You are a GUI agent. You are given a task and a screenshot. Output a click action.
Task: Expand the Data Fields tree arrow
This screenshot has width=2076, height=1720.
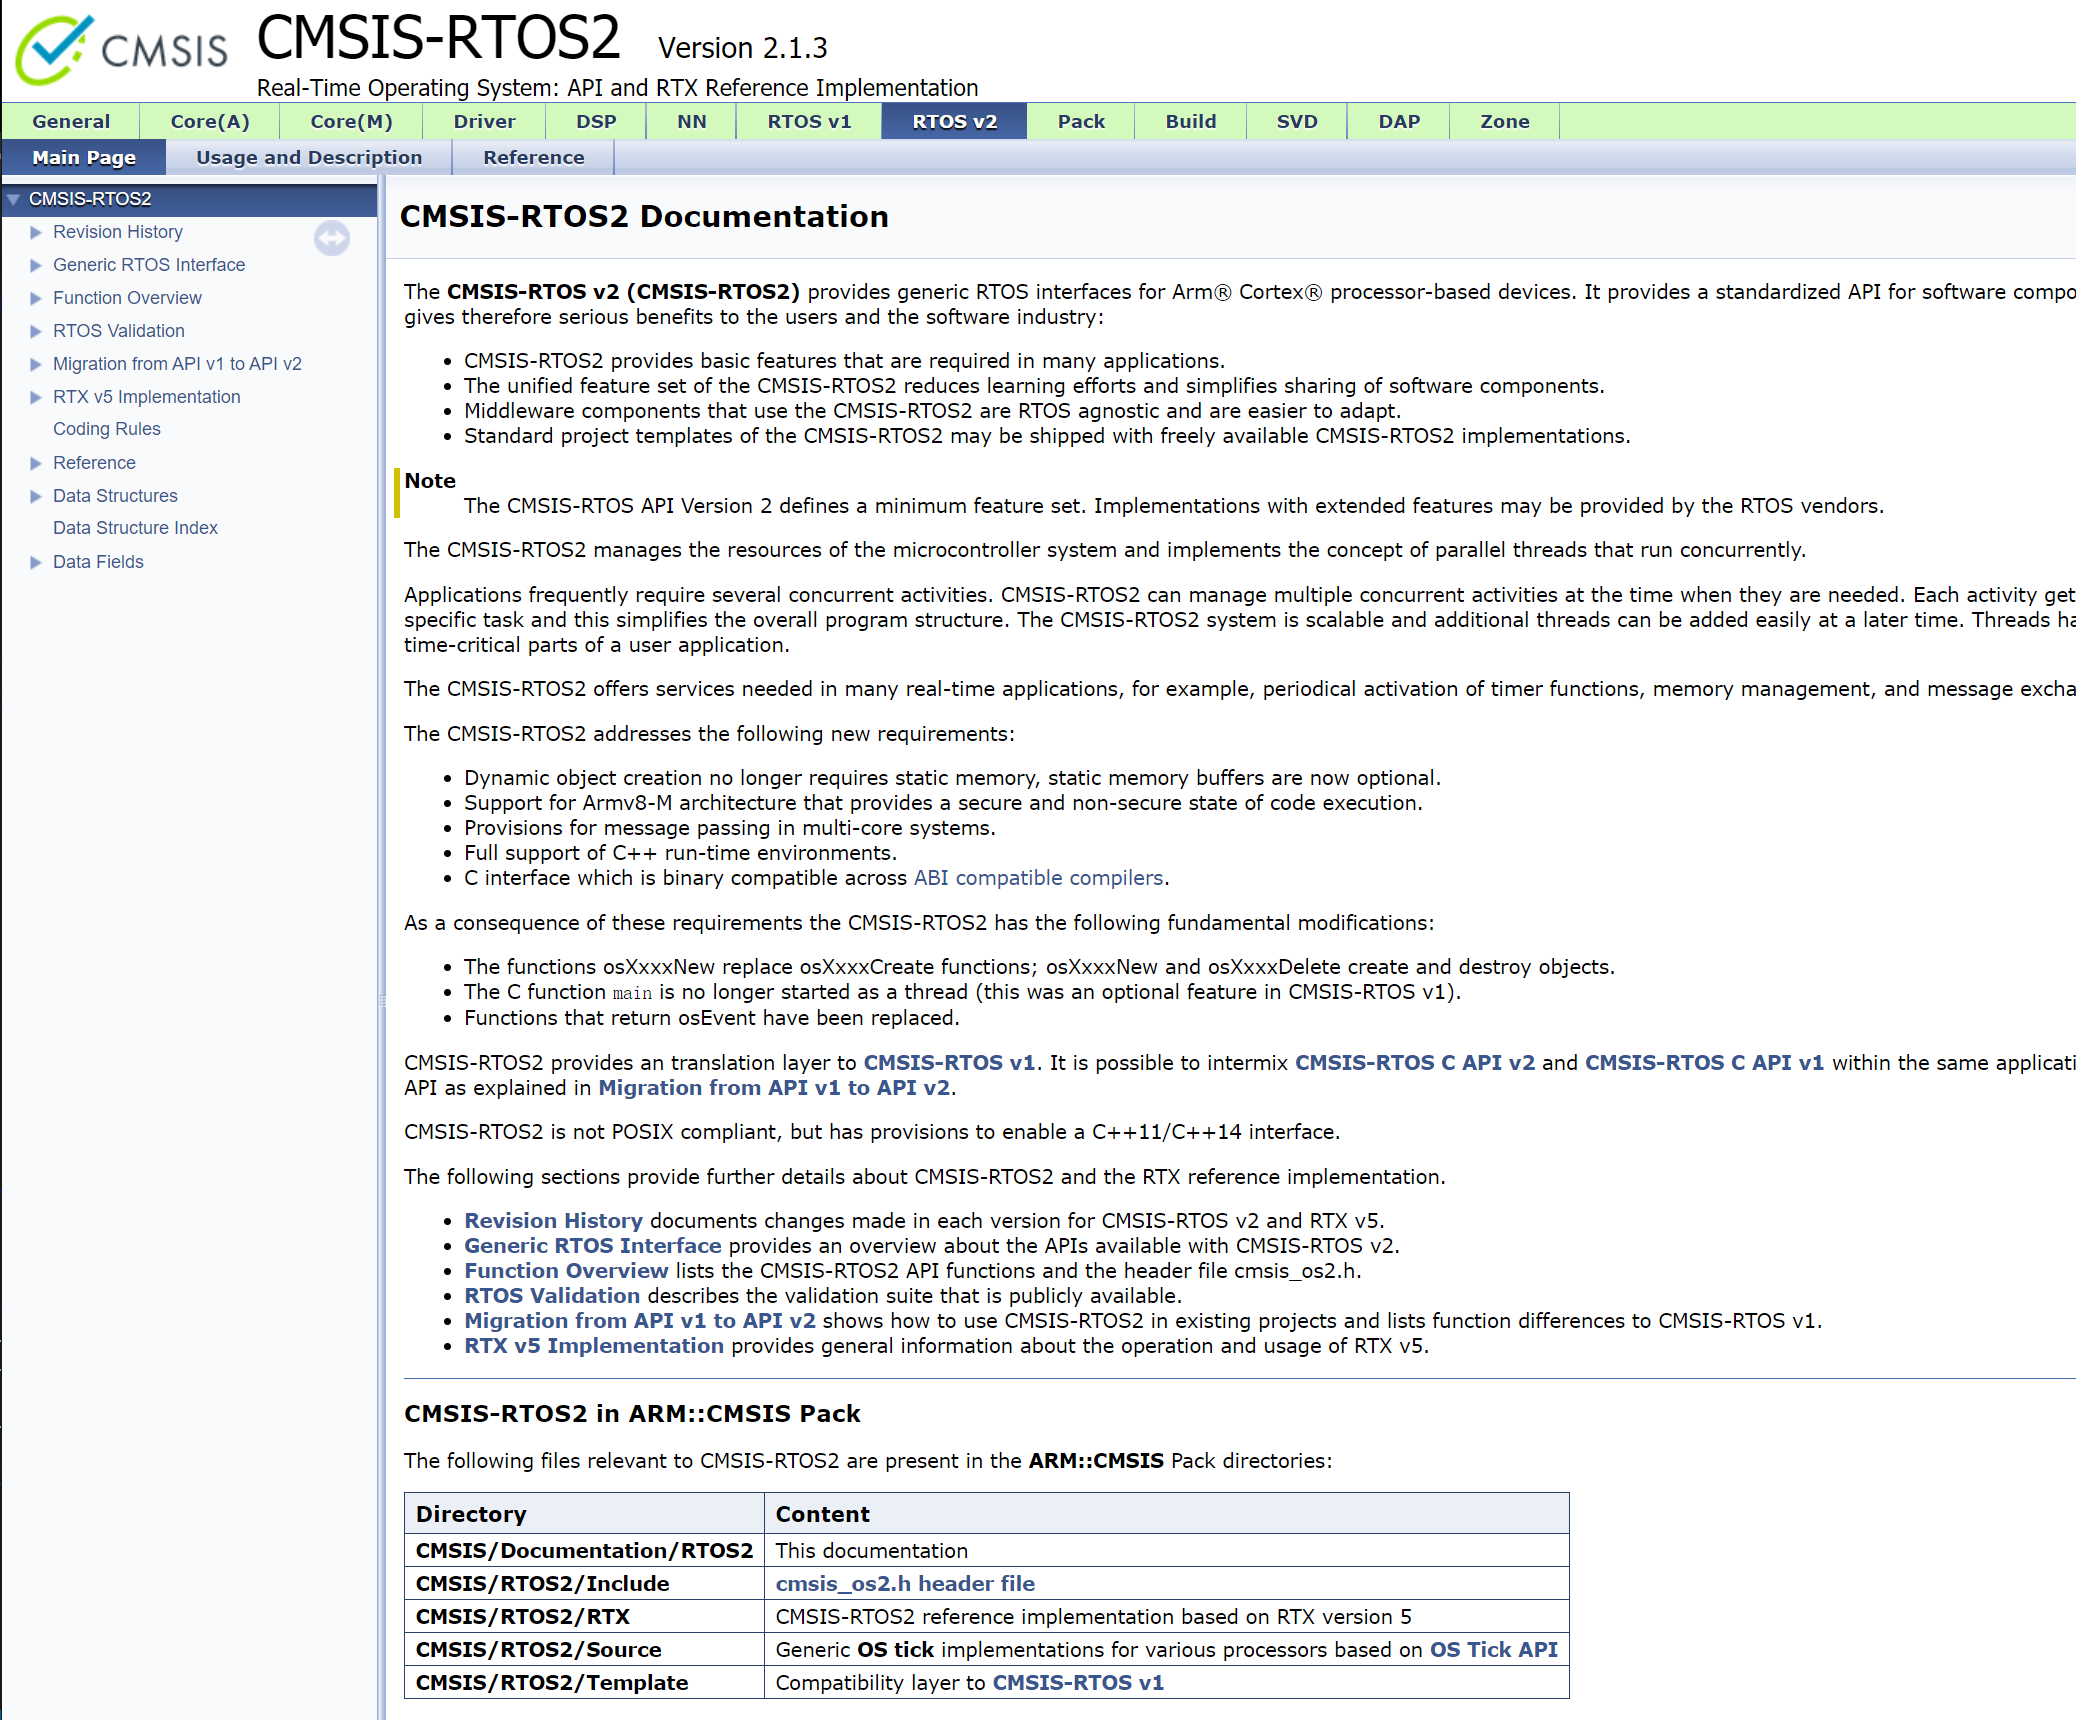(x=36, y=562)
